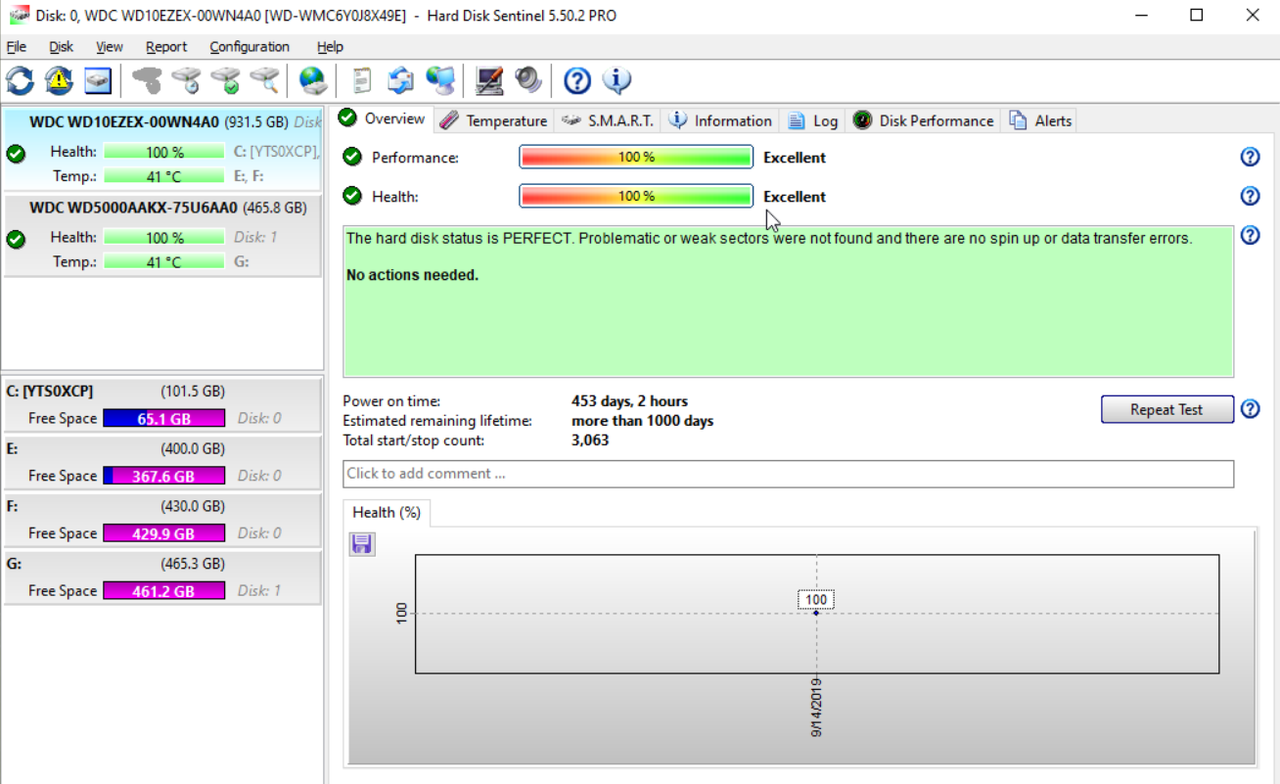Open the Help menu
This screenshot has width=1280, height=784.
pos(330,47)
